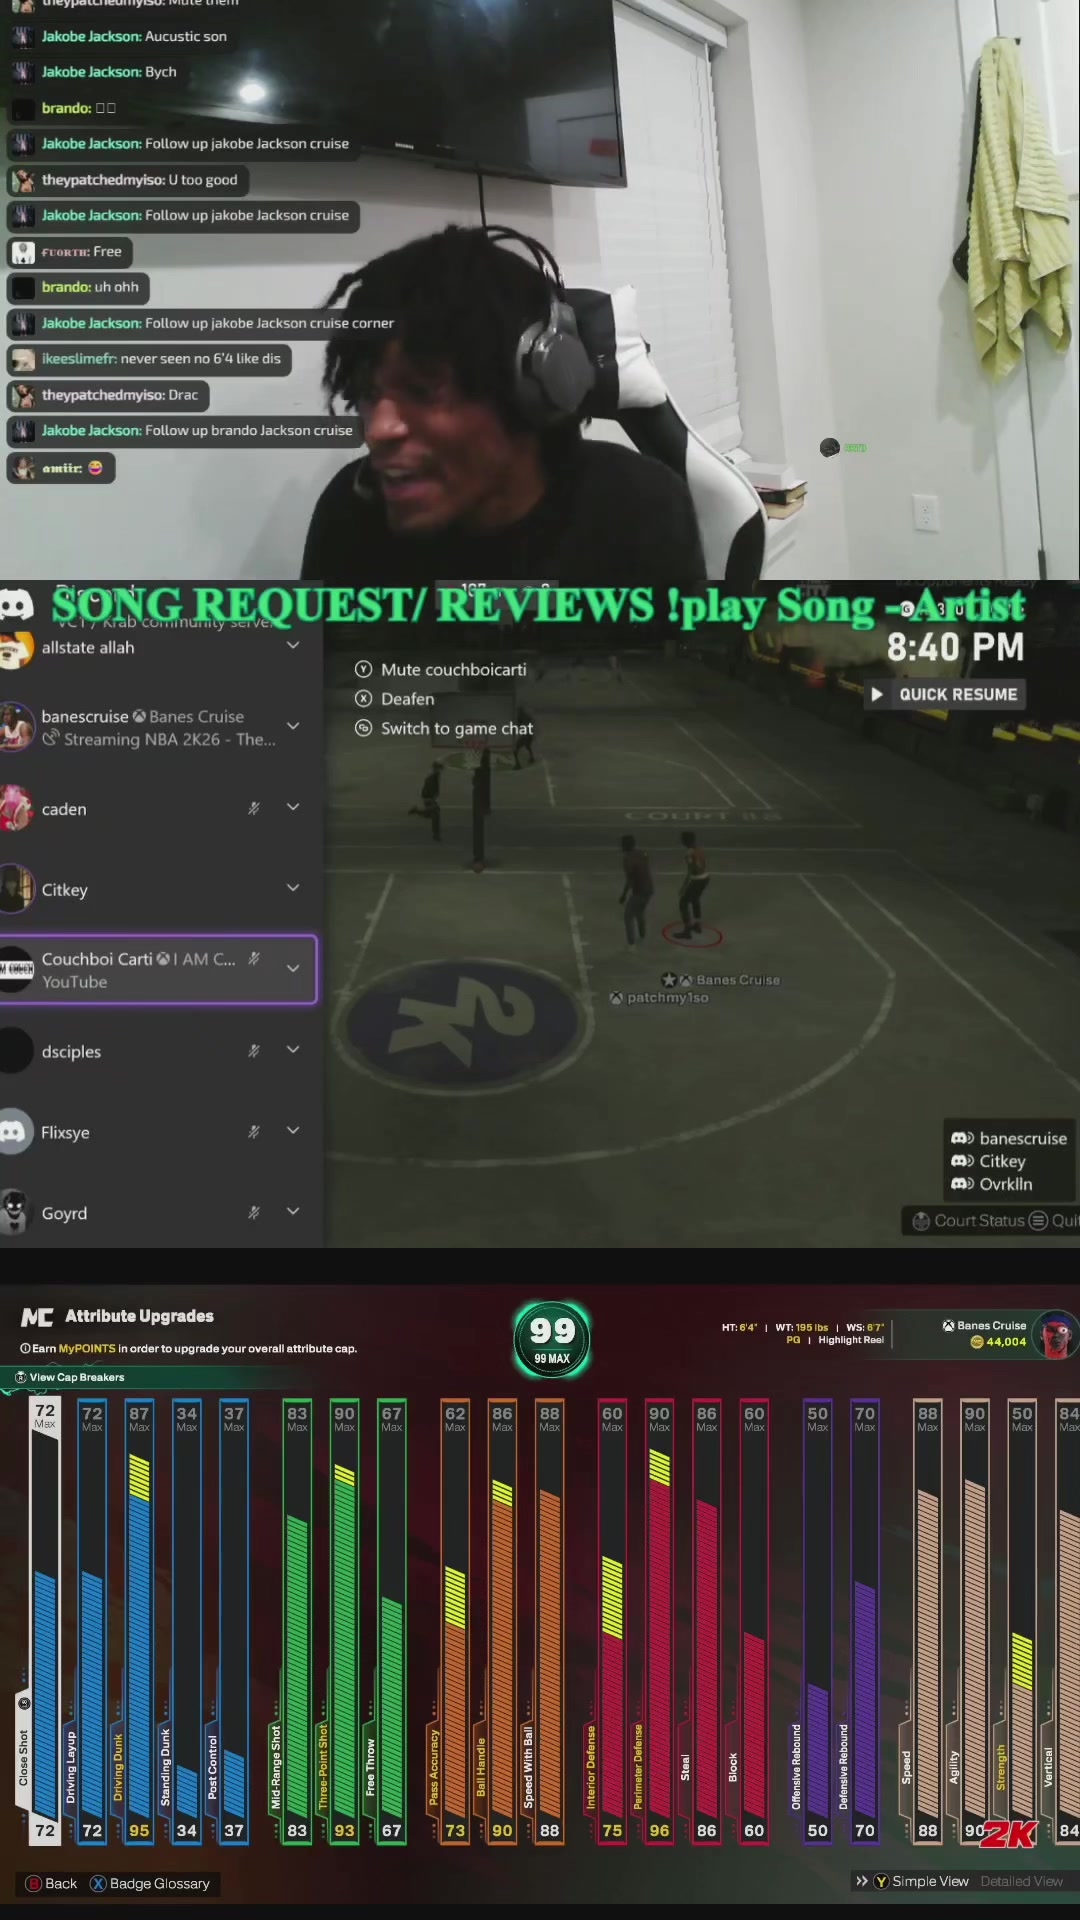Expand banescruise's chevron
The image size is (1080, 1920).
point(293,726)
